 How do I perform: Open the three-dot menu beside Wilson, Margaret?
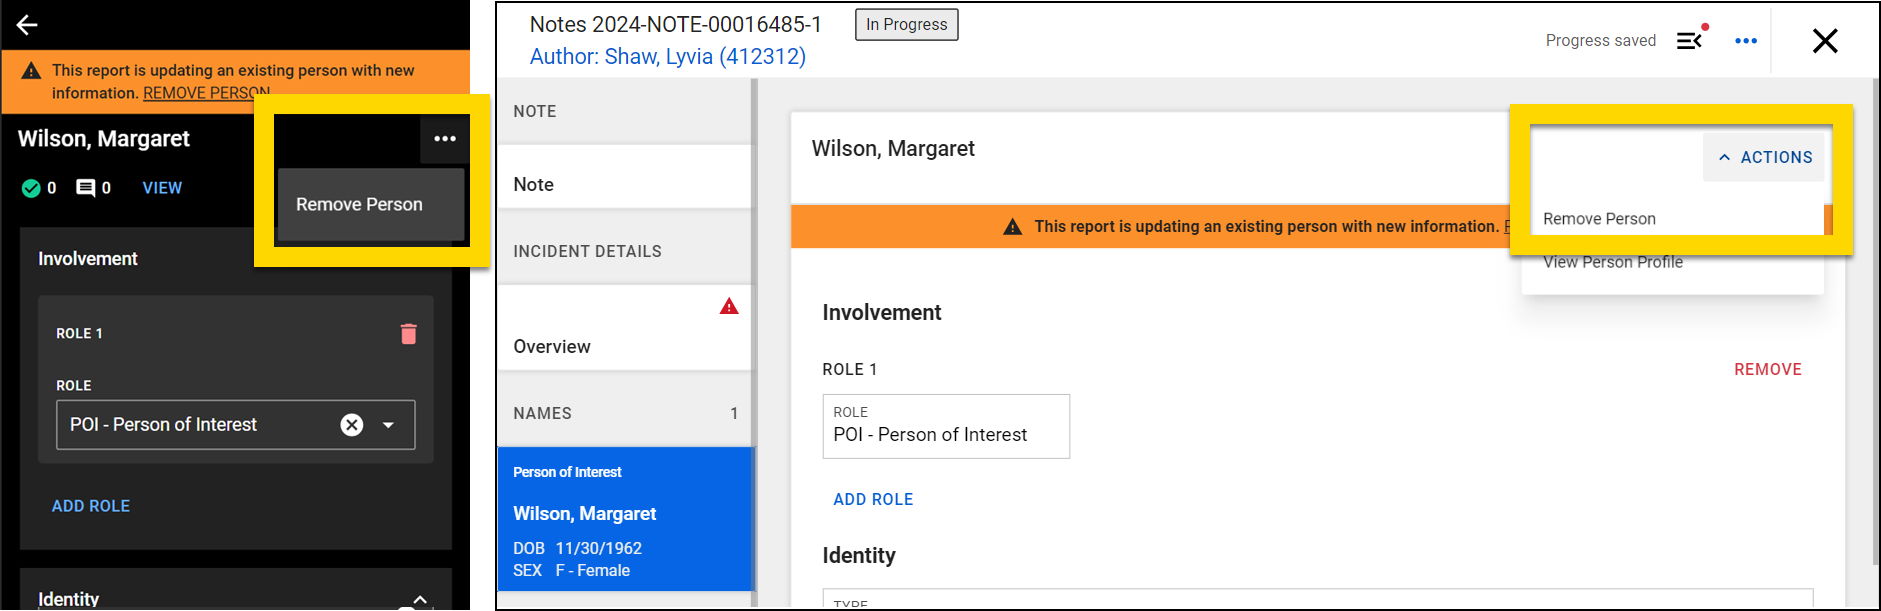[x=445, y=139]
